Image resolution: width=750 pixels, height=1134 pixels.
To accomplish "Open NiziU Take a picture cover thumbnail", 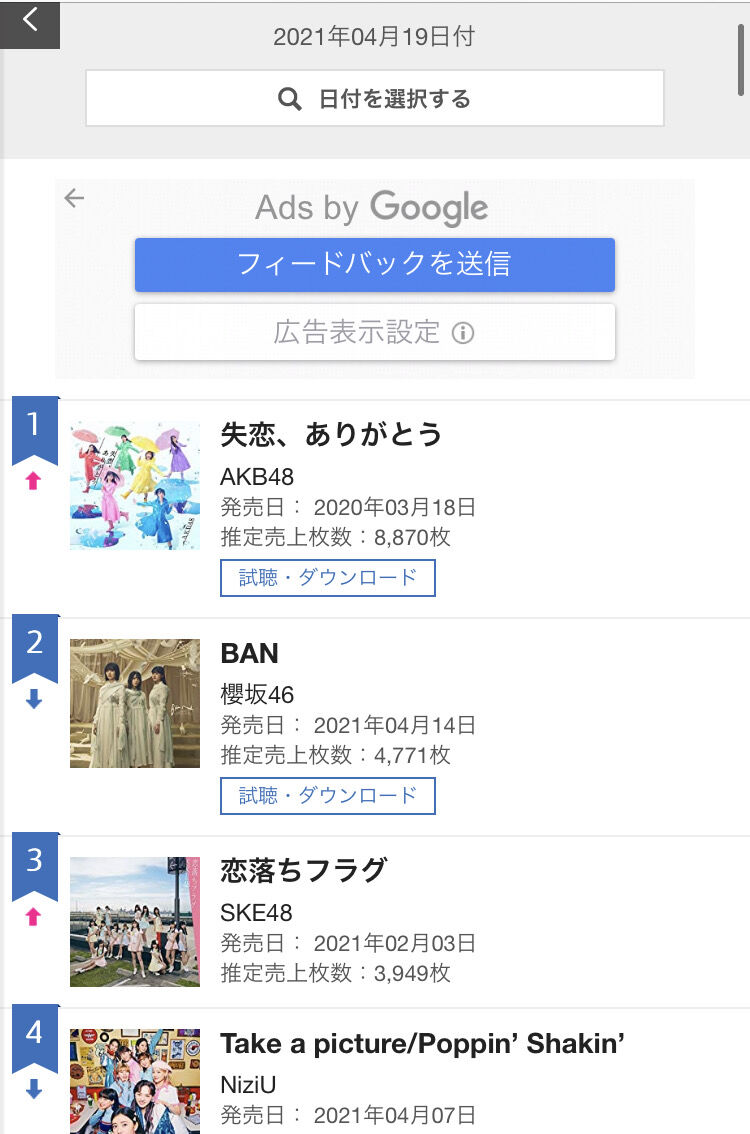I will [135, 1081].
